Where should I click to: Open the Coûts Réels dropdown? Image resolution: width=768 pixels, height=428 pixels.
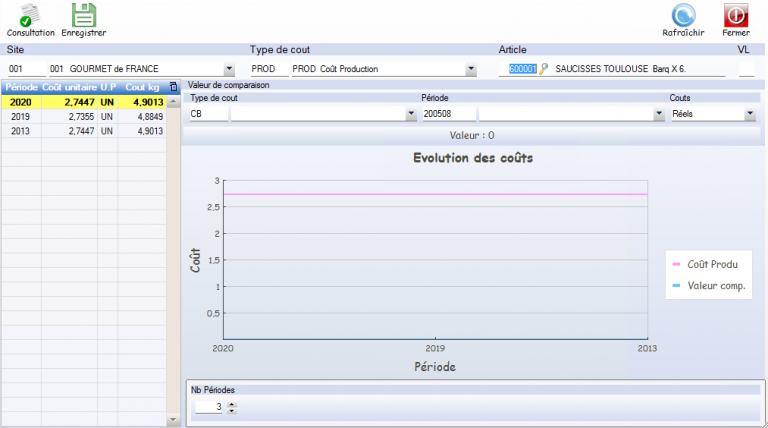(x=750, y=115)
